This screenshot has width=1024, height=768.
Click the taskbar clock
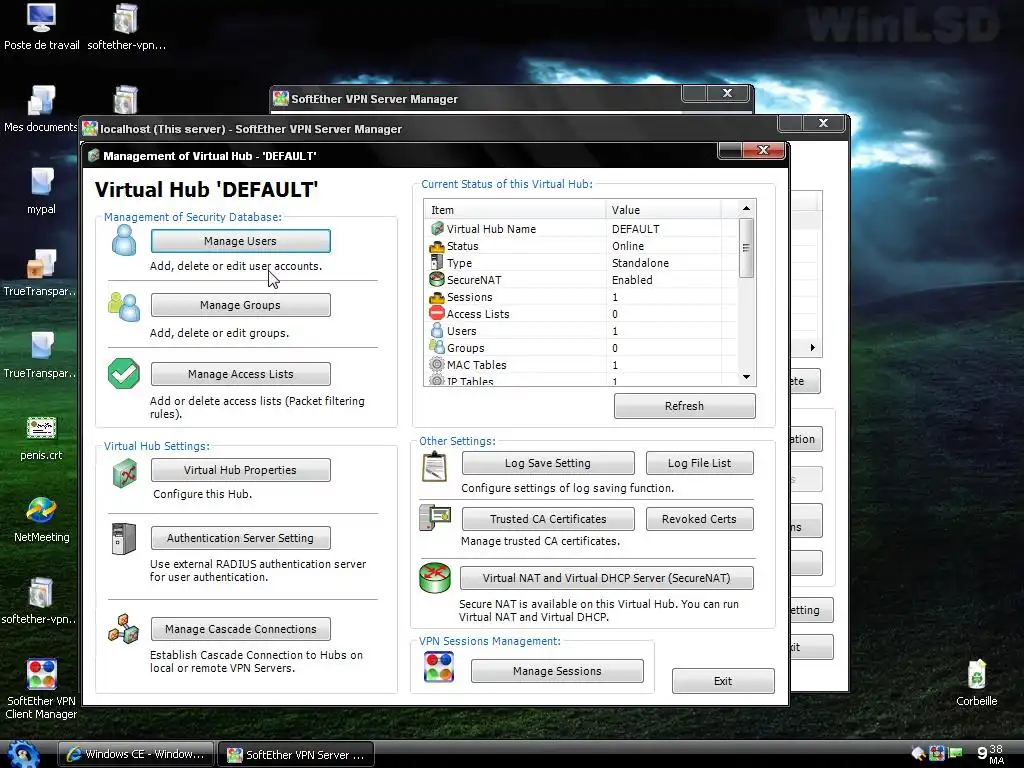tap(991, 754)
